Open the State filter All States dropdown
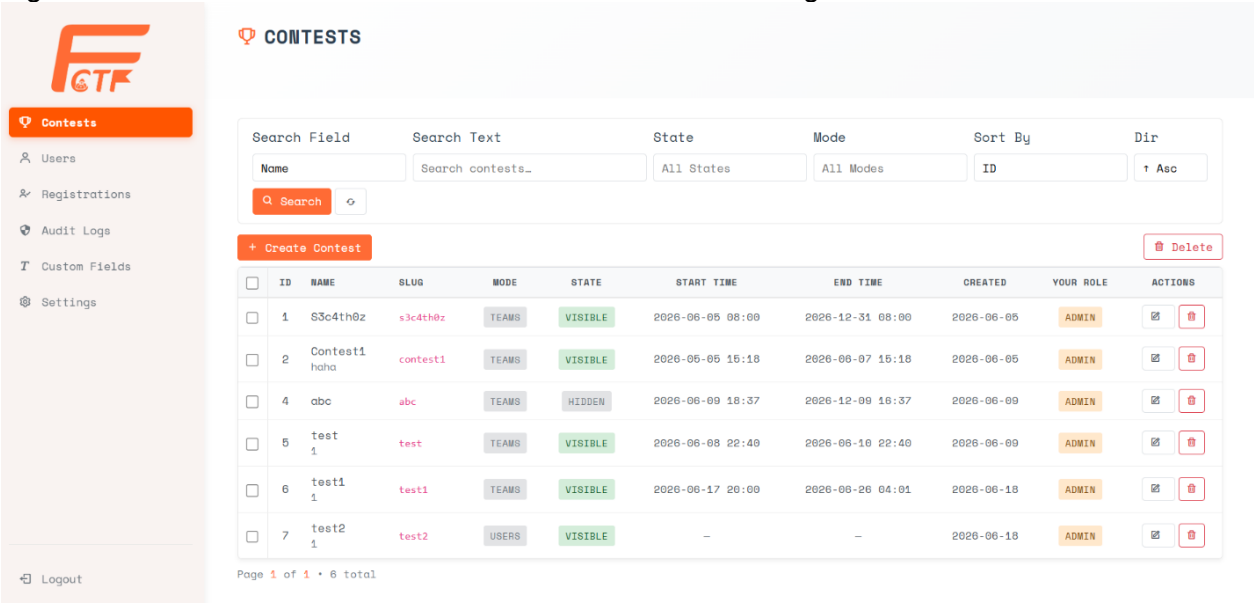Screen dimensions: 1254x603 tap(729, 168)
